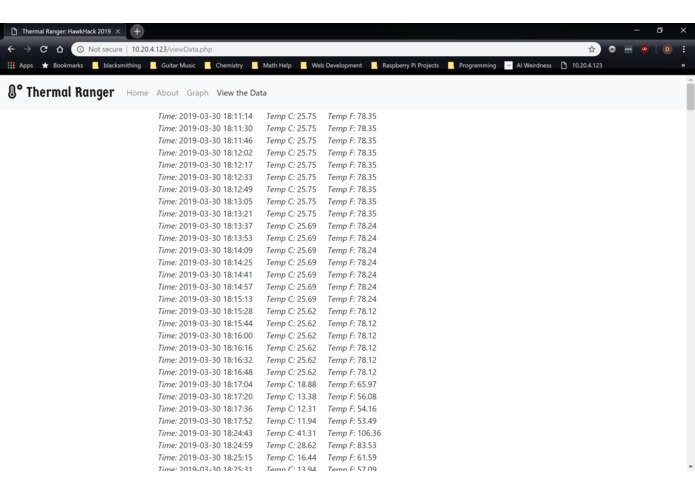Click the red extension icon in toolbar
The width and height of the screenshot is (695, 494).
645,49
